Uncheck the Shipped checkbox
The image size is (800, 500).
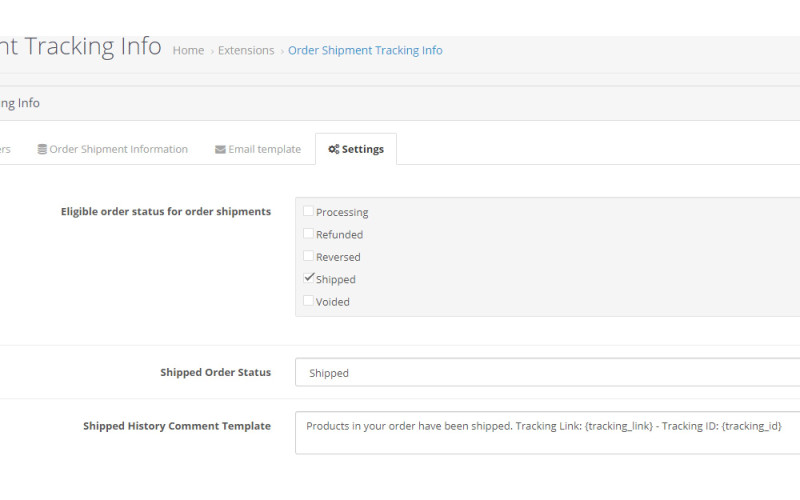click(x=308, y=278)
